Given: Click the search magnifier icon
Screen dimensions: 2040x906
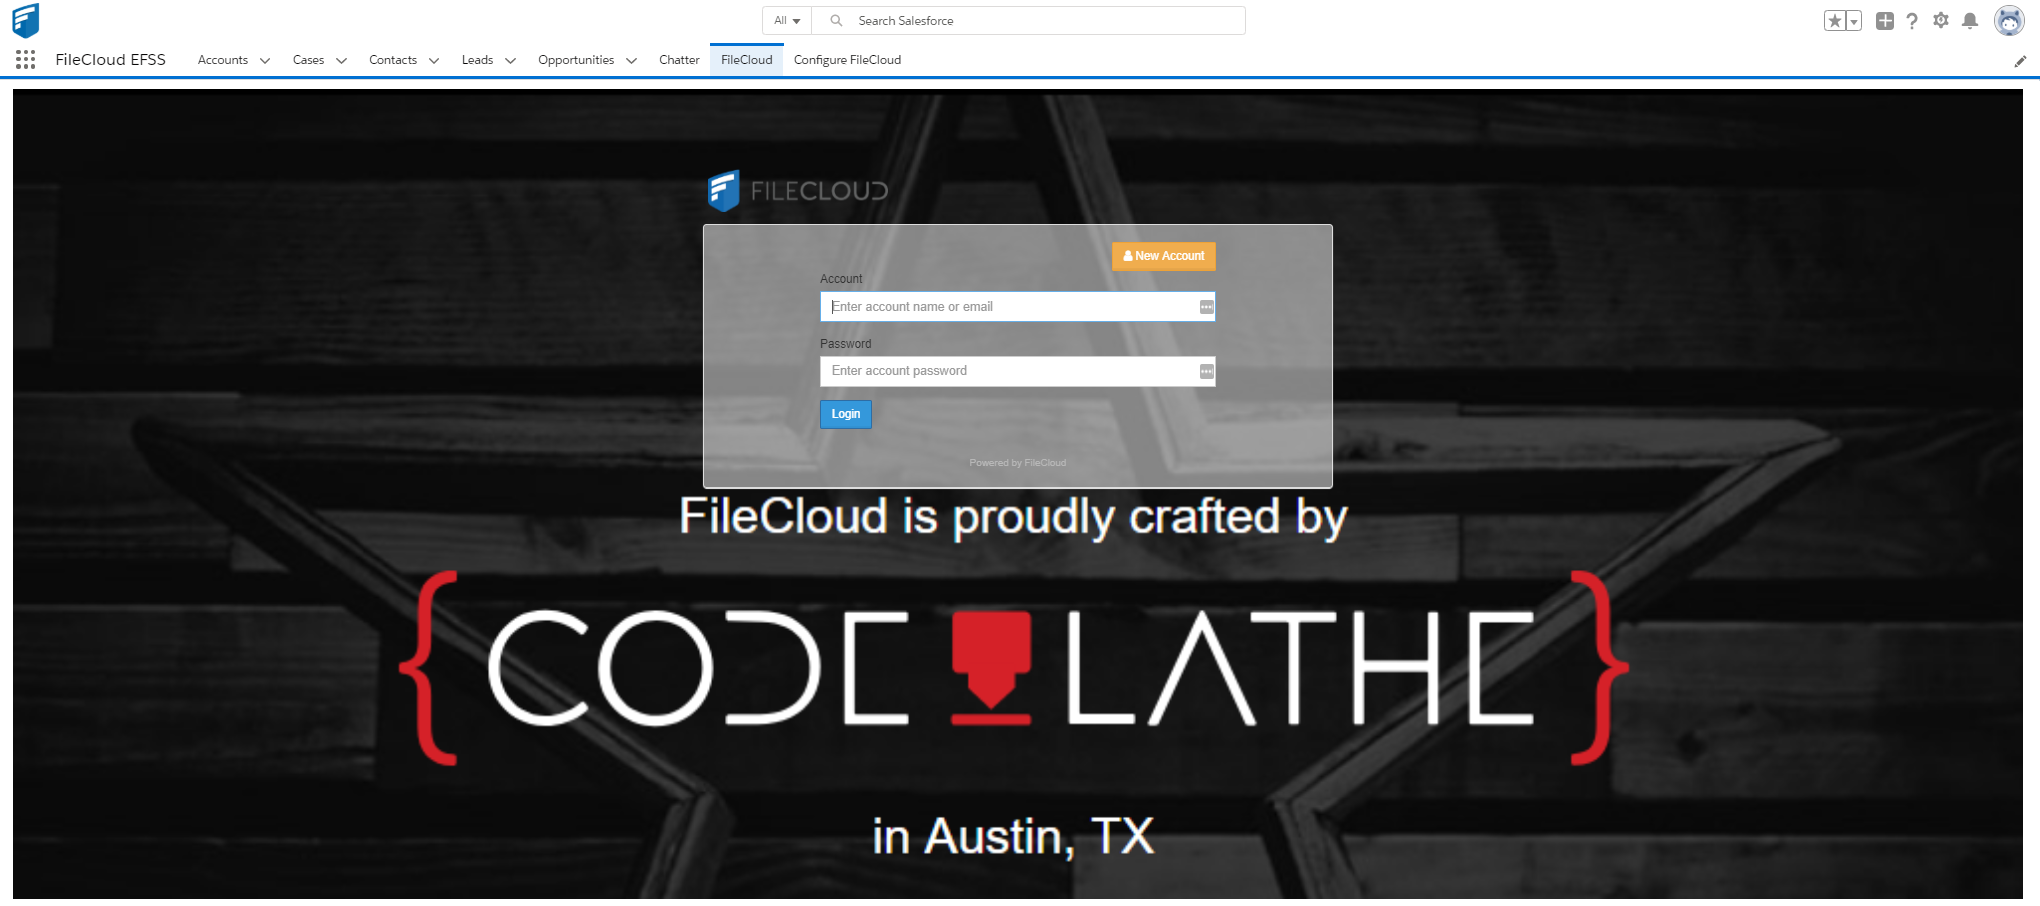Looking at the screenshot, I should coord(836,21).
